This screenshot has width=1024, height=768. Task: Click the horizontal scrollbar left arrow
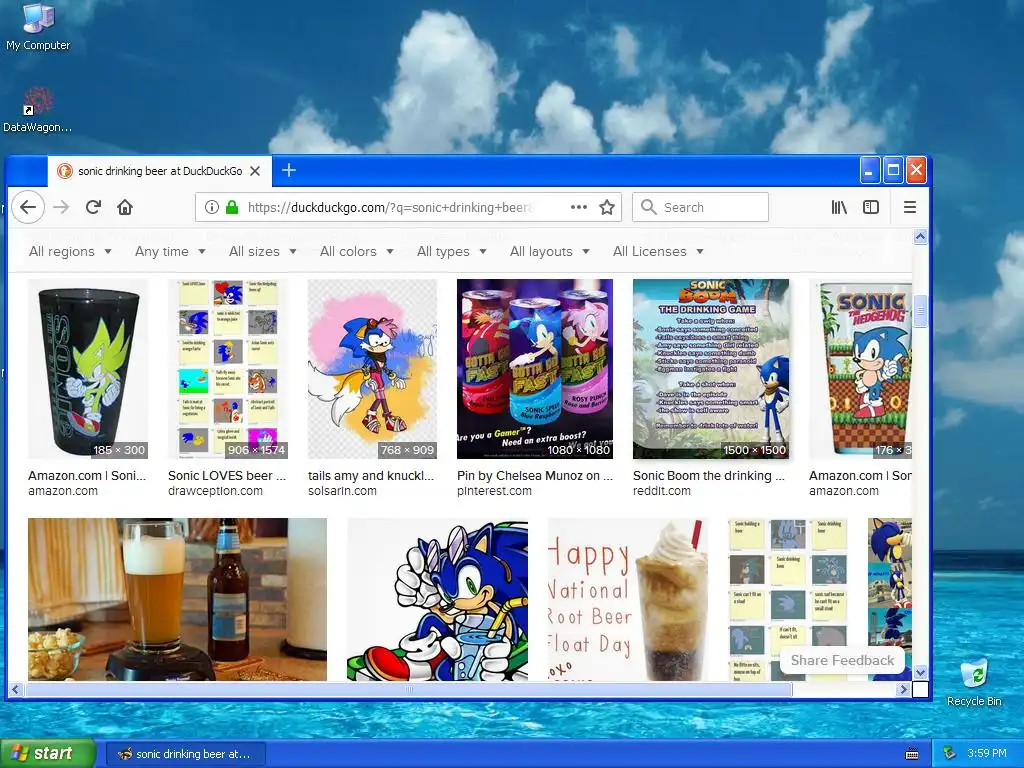[x=16, y=689]
